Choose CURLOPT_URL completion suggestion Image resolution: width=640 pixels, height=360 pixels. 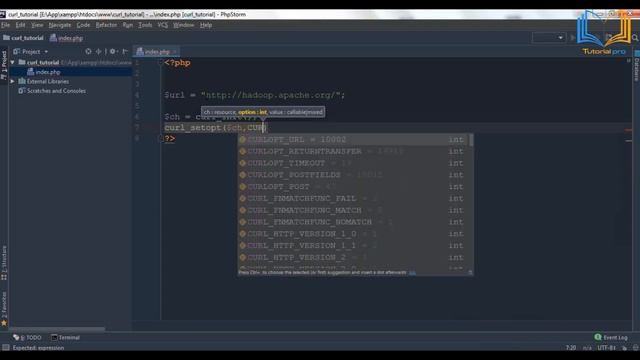(x=353, y=140)
